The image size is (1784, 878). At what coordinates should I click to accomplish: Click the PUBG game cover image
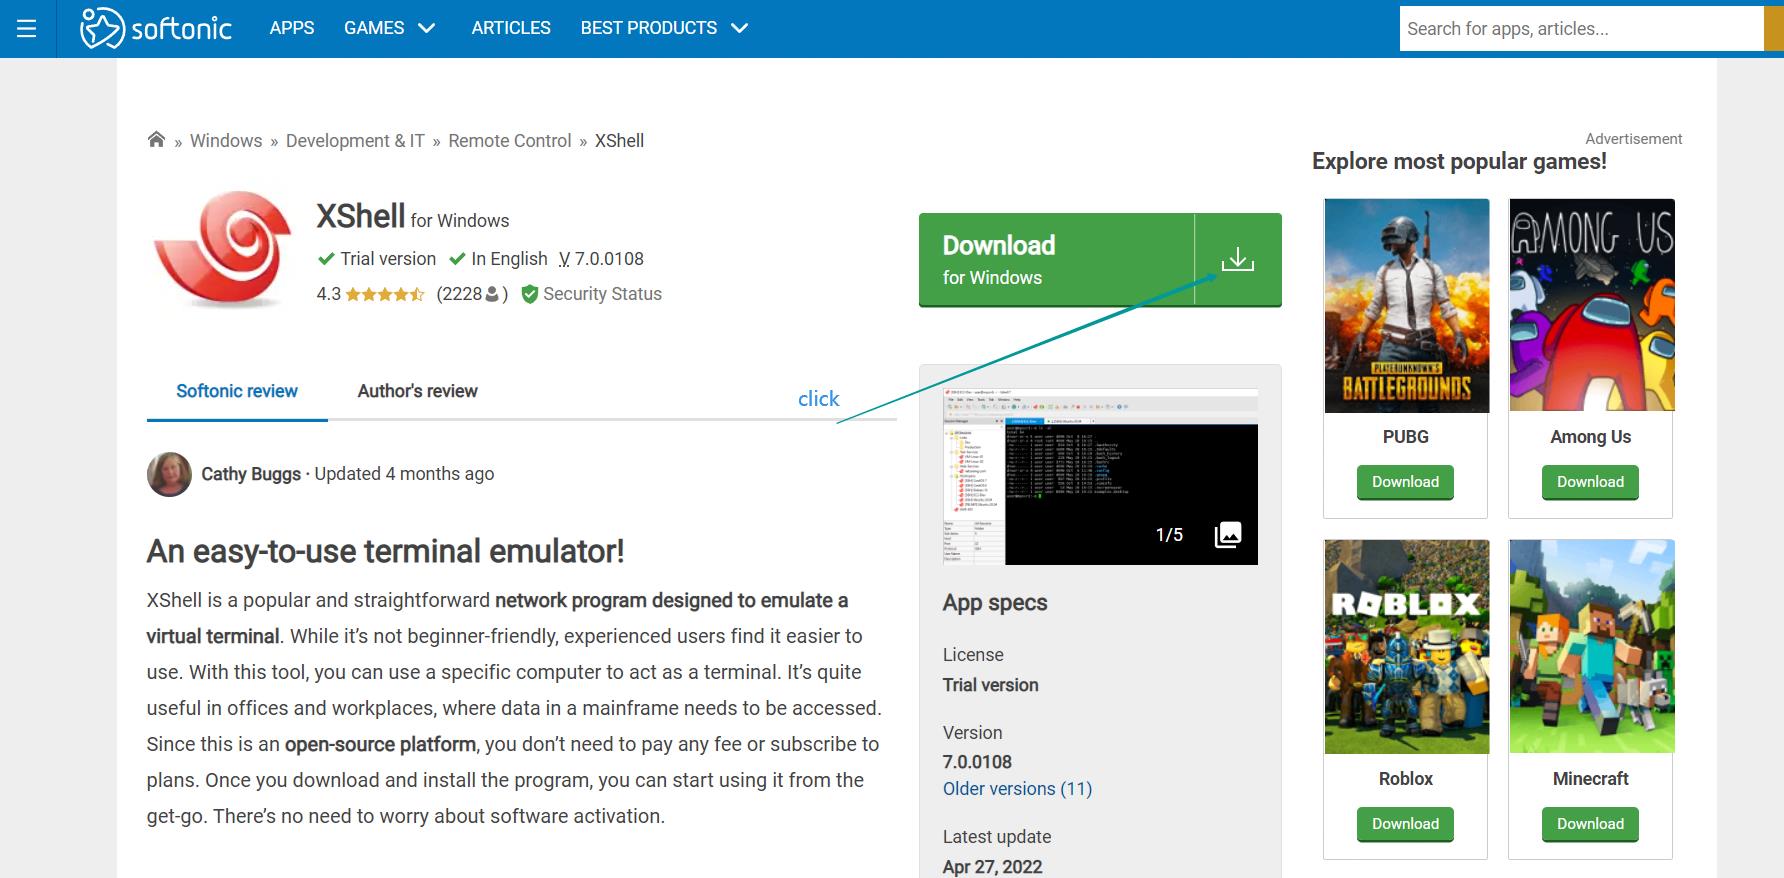click(x=1406, y=305)
